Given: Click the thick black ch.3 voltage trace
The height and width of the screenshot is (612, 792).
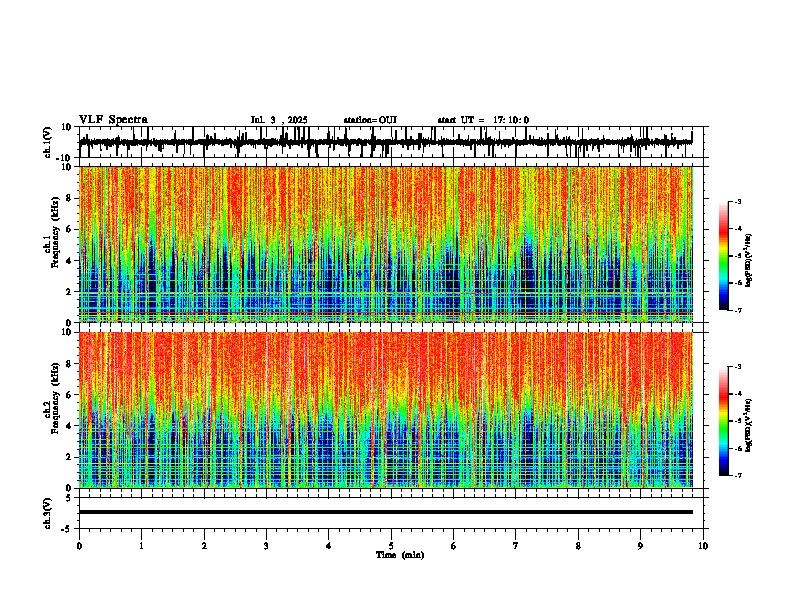Looking at the screenshot, I should (386, 512).
